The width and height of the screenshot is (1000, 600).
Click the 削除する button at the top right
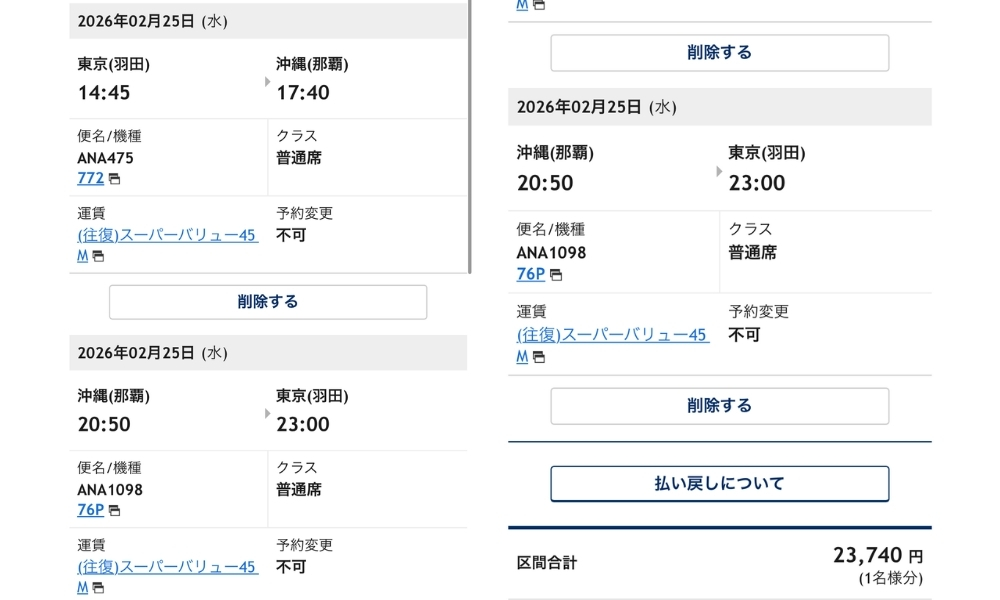point(719,52)
